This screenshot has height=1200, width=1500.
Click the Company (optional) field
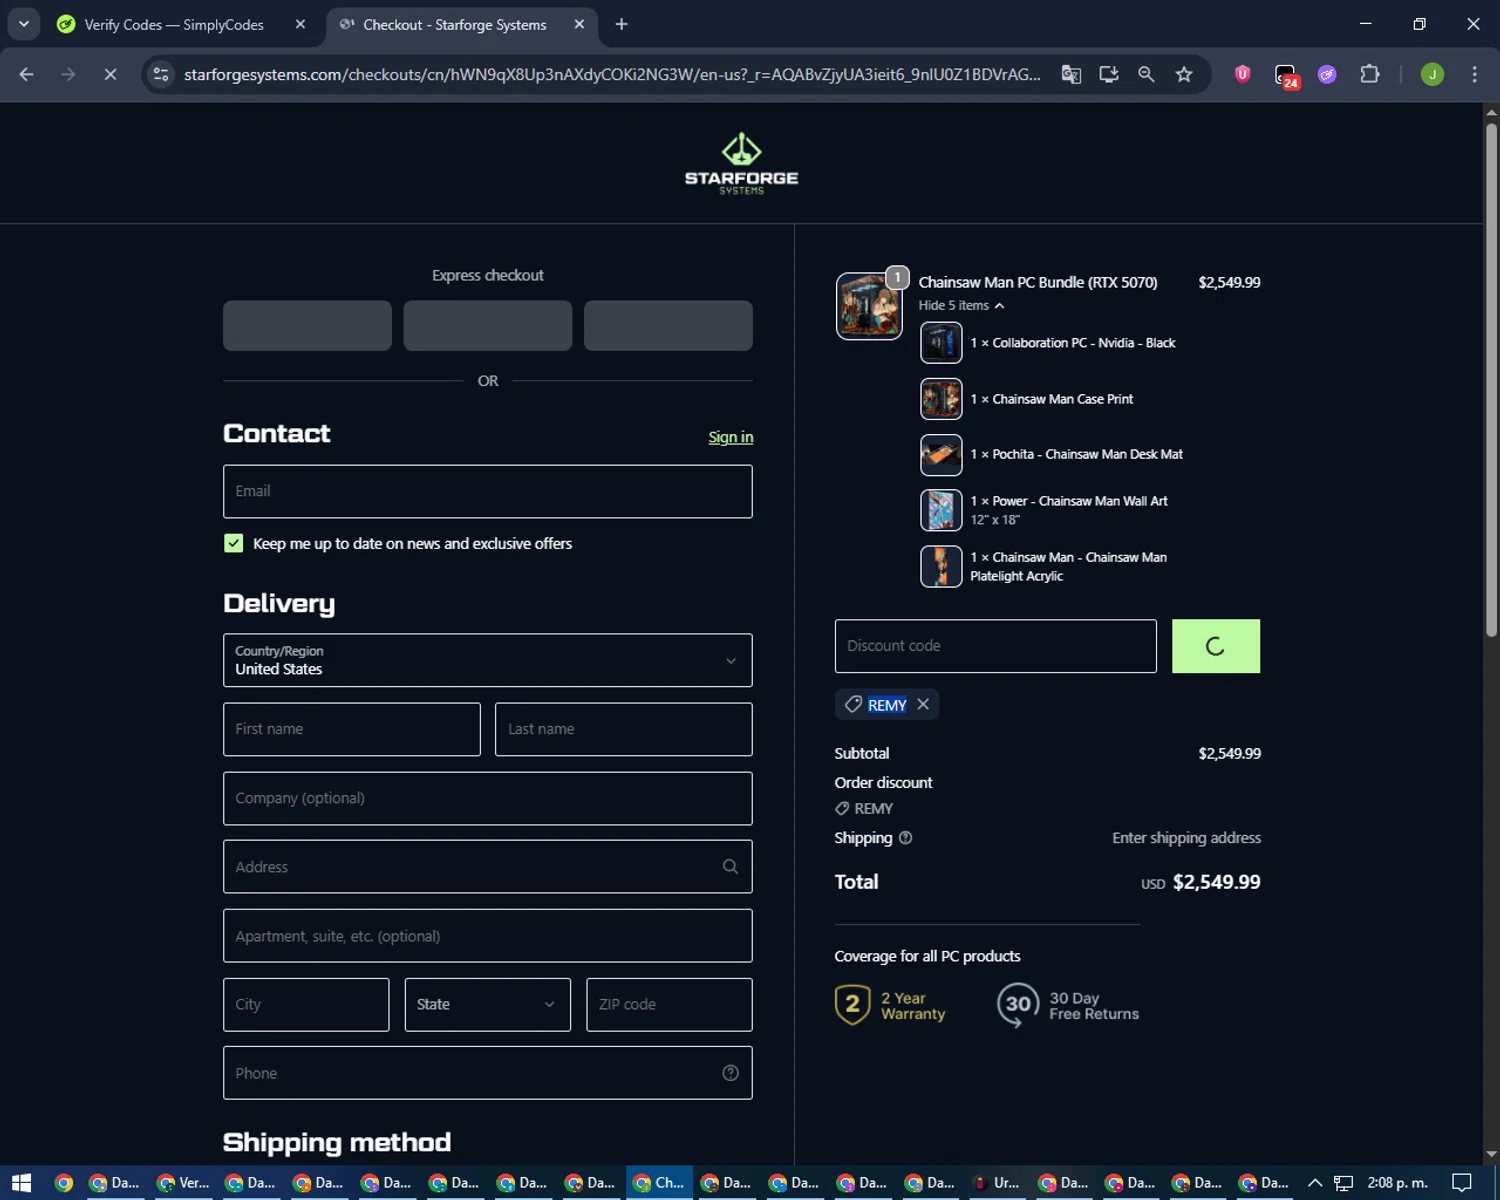[487, 798]
